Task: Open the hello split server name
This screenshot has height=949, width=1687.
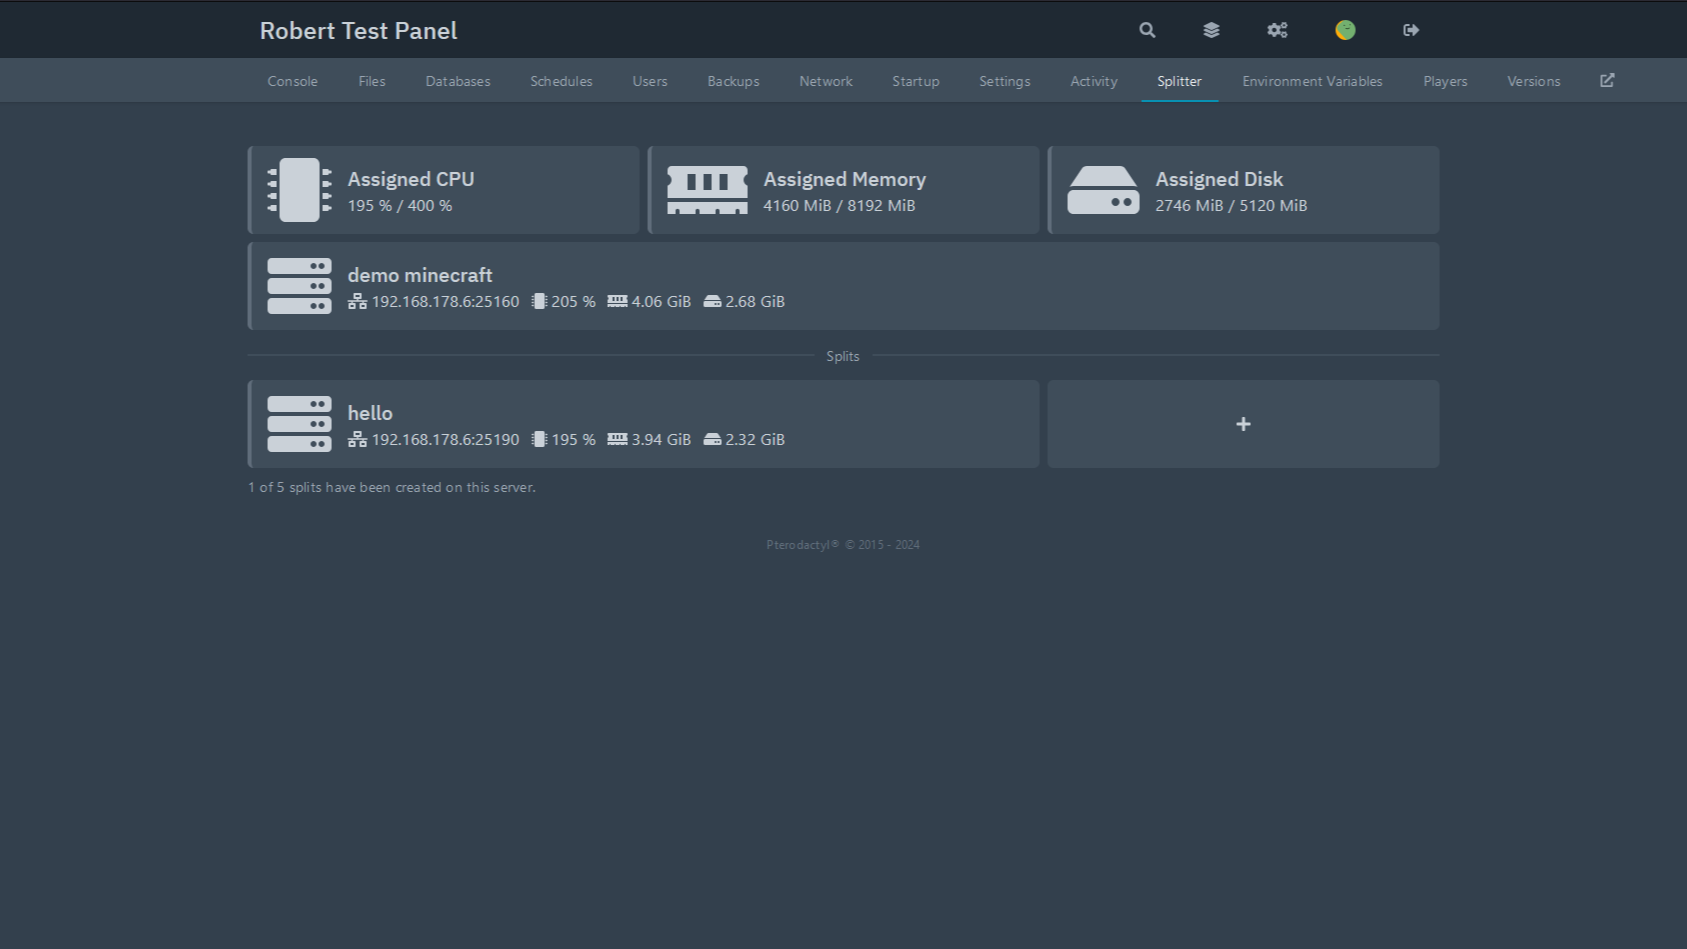Action: click(x=370, y=413)
